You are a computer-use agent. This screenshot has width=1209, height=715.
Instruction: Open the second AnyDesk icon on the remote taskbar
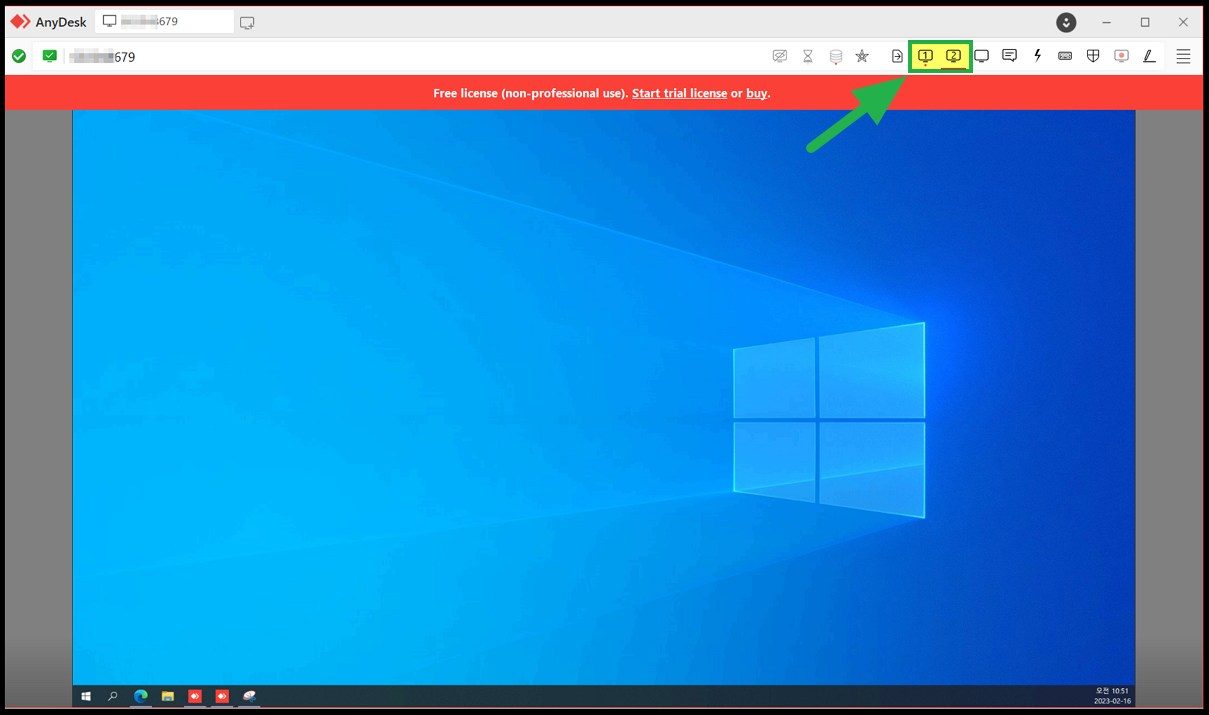[x=222, y=696]
